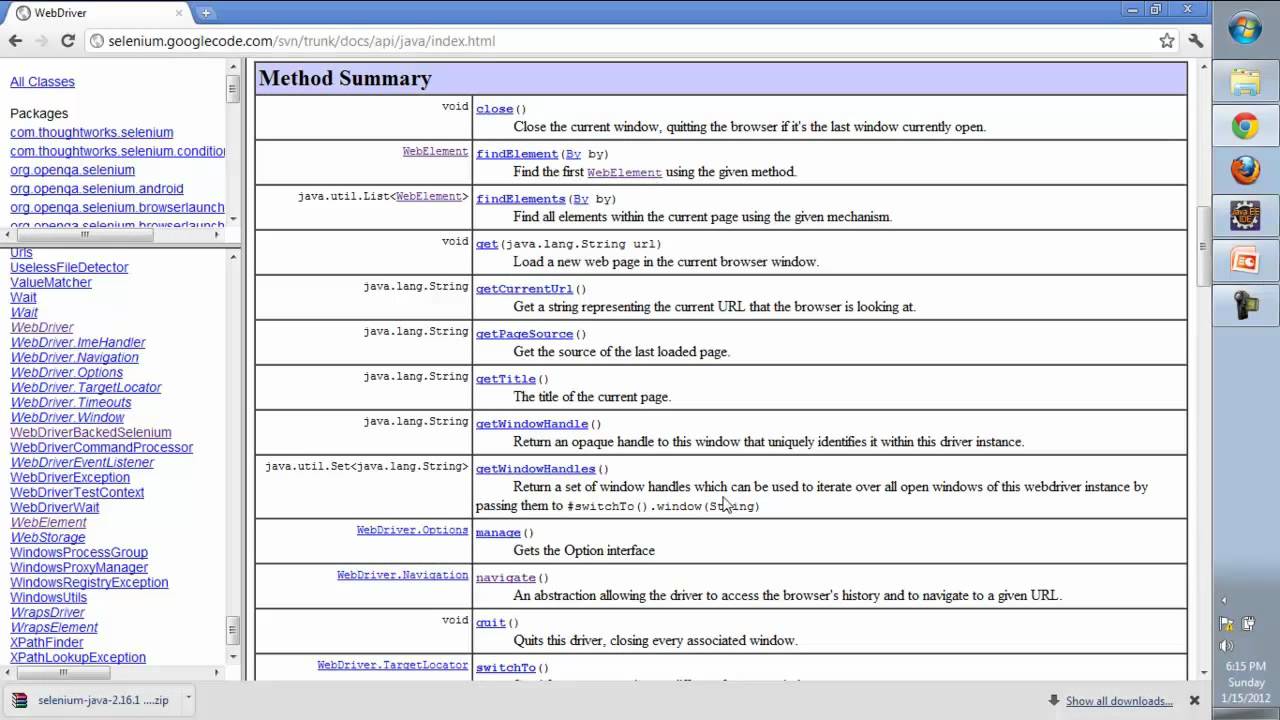Open the Java EE IDE taskbar icon

[1245, 216]
